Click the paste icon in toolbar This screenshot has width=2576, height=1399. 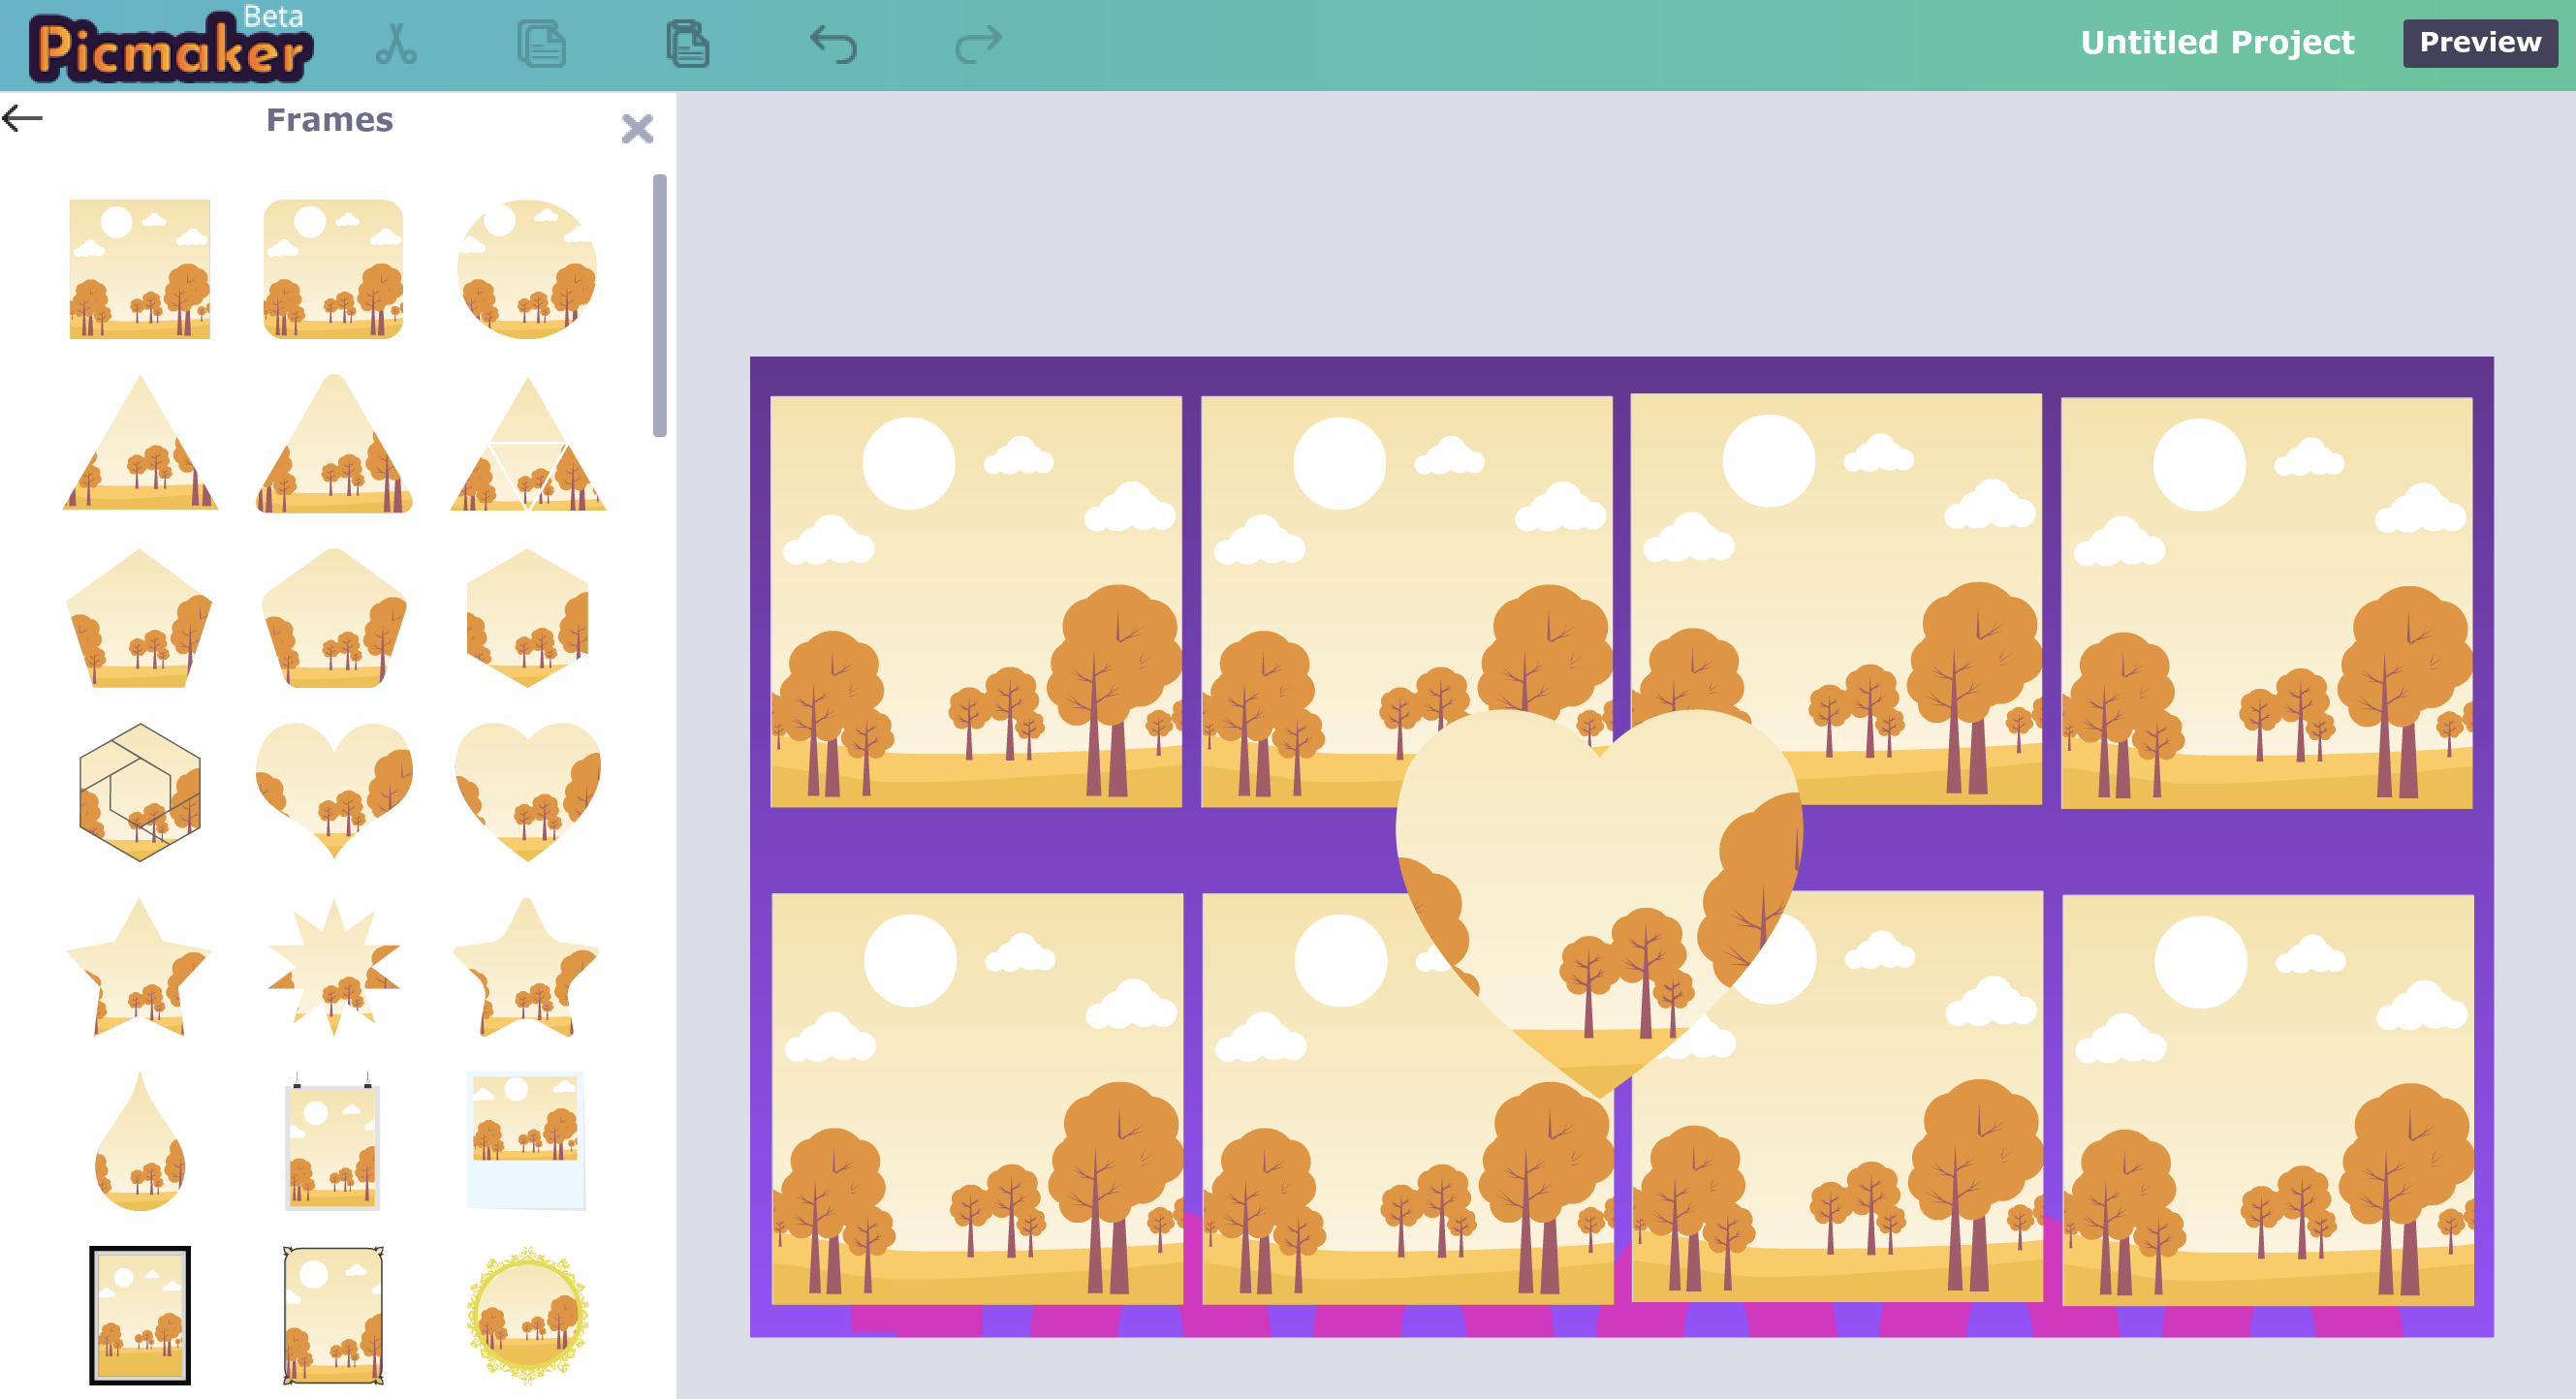click(x=687, y=45)
